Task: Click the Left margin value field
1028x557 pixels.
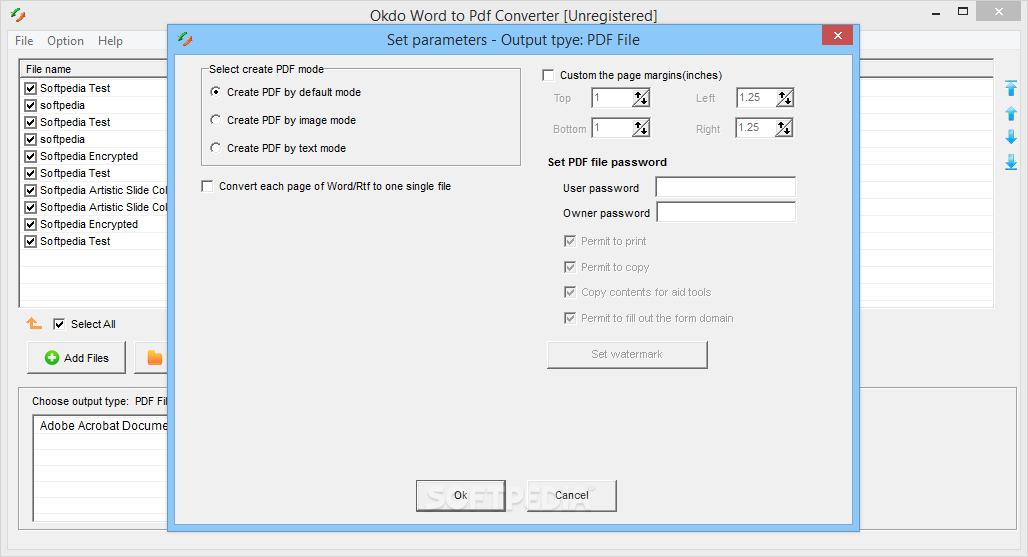Action: (757, 98)
